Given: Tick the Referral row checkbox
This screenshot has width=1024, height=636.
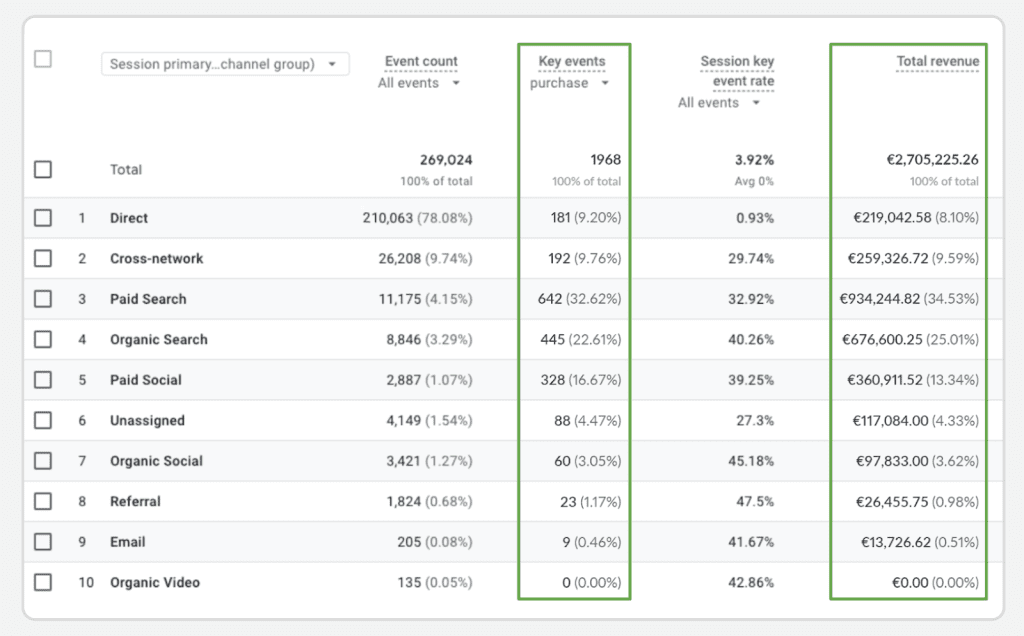Looking at the screenshot, I should click(x=43, y=501).
